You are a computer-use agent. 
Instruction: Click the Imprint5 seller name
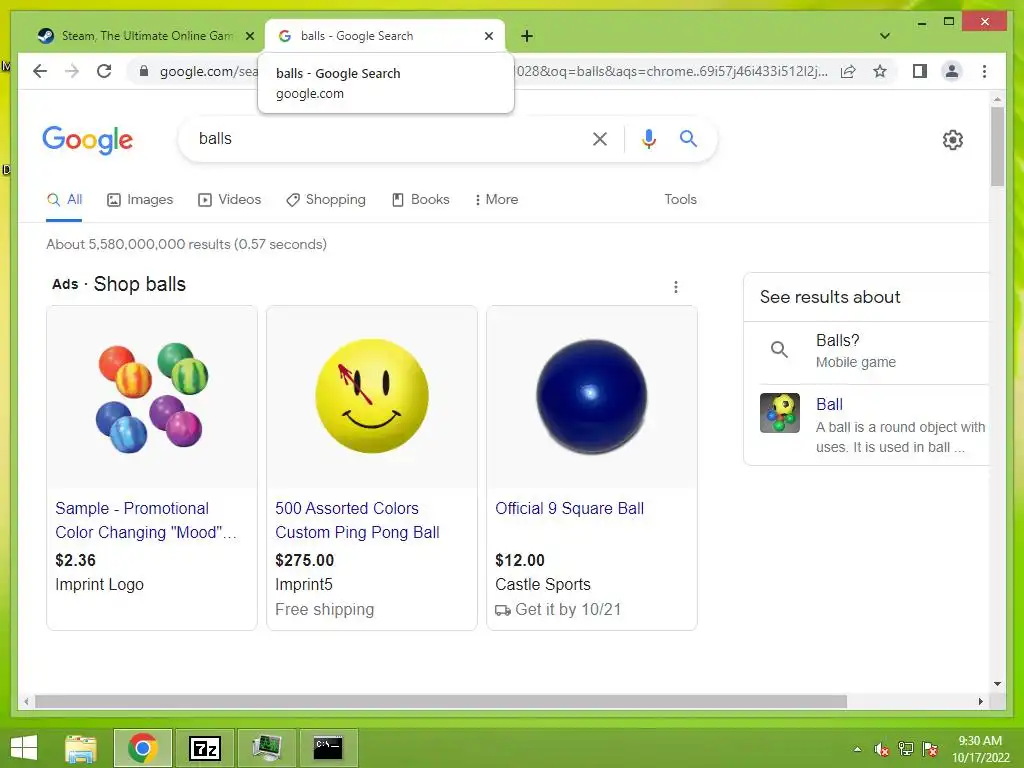coord(304,584)
